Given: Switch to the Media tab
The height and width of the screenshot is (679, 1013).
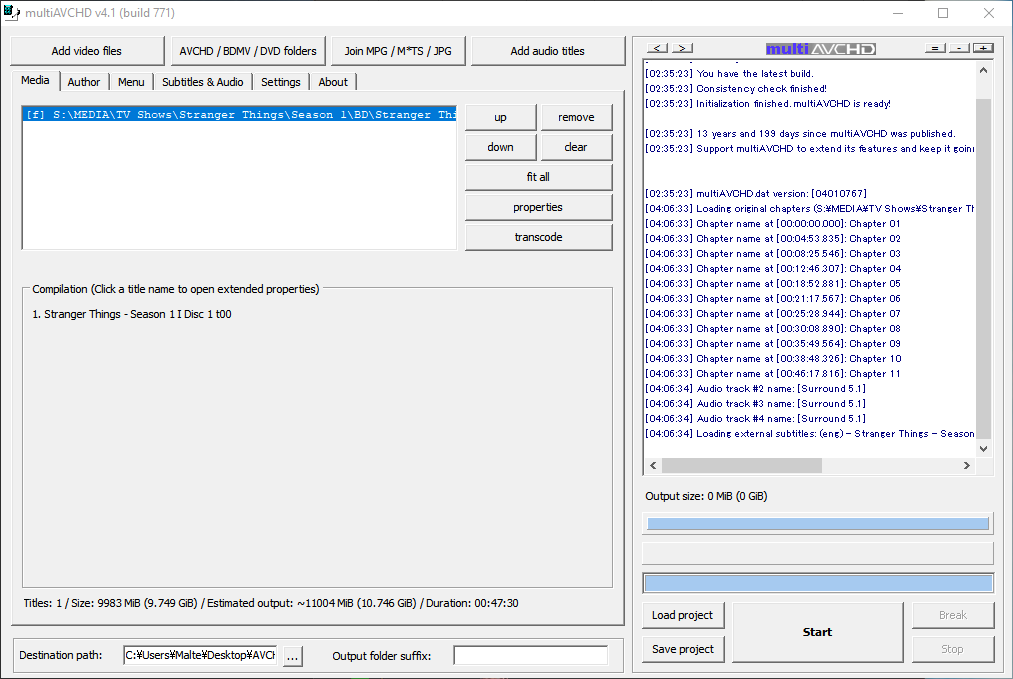Looking at the screenshot, I should tap(35, 80).
